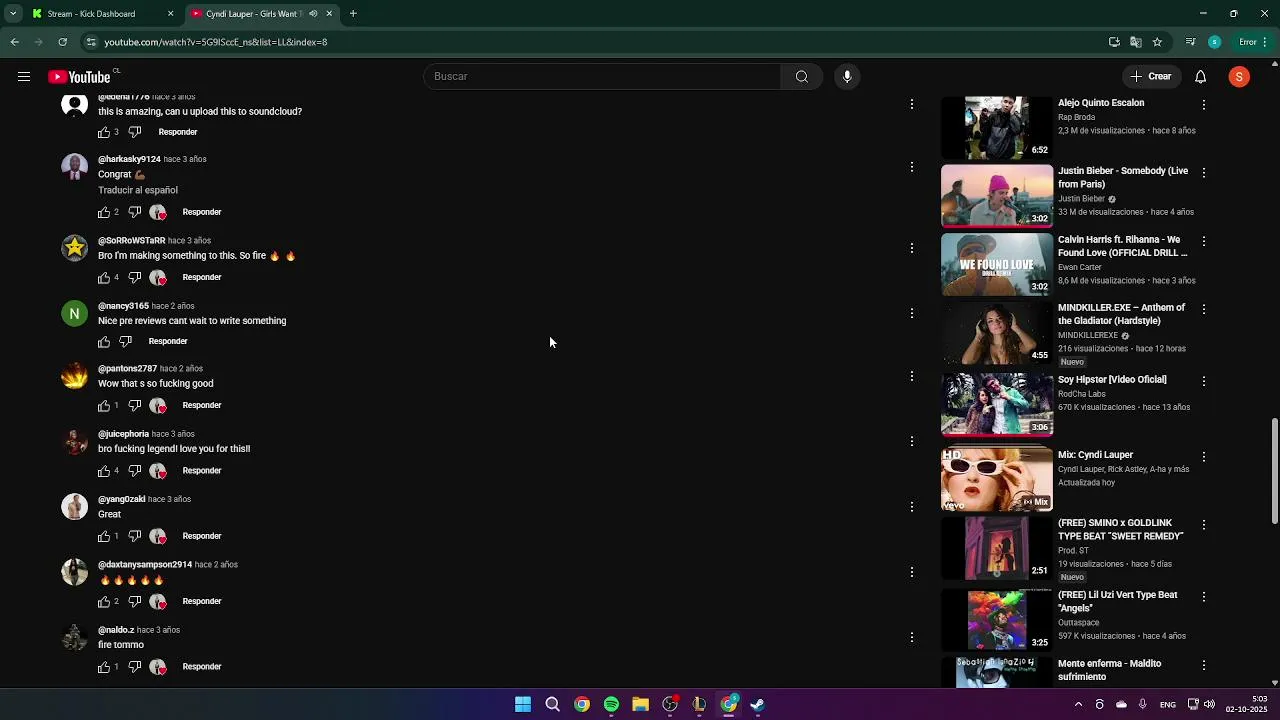
Task: Open options menu for Soy Hipster video
Action: click(1203, 381)
